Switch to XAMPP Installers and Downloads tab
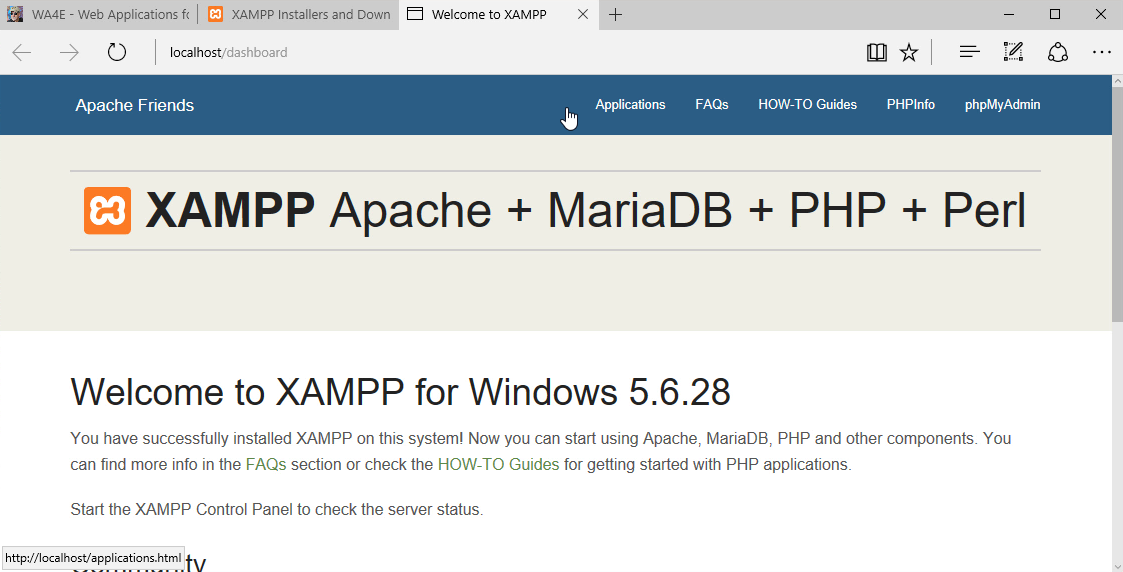This screenshot has height=572, width=1123. coord(298,14)
